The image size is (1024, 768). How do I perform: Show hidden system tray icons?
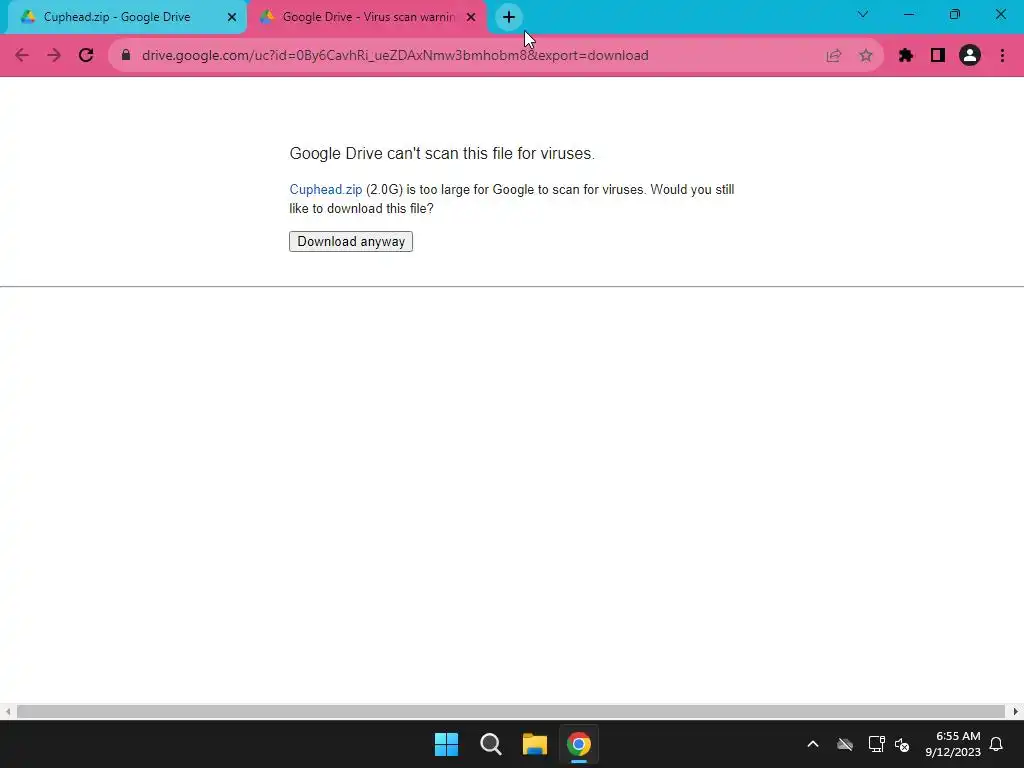813,744
